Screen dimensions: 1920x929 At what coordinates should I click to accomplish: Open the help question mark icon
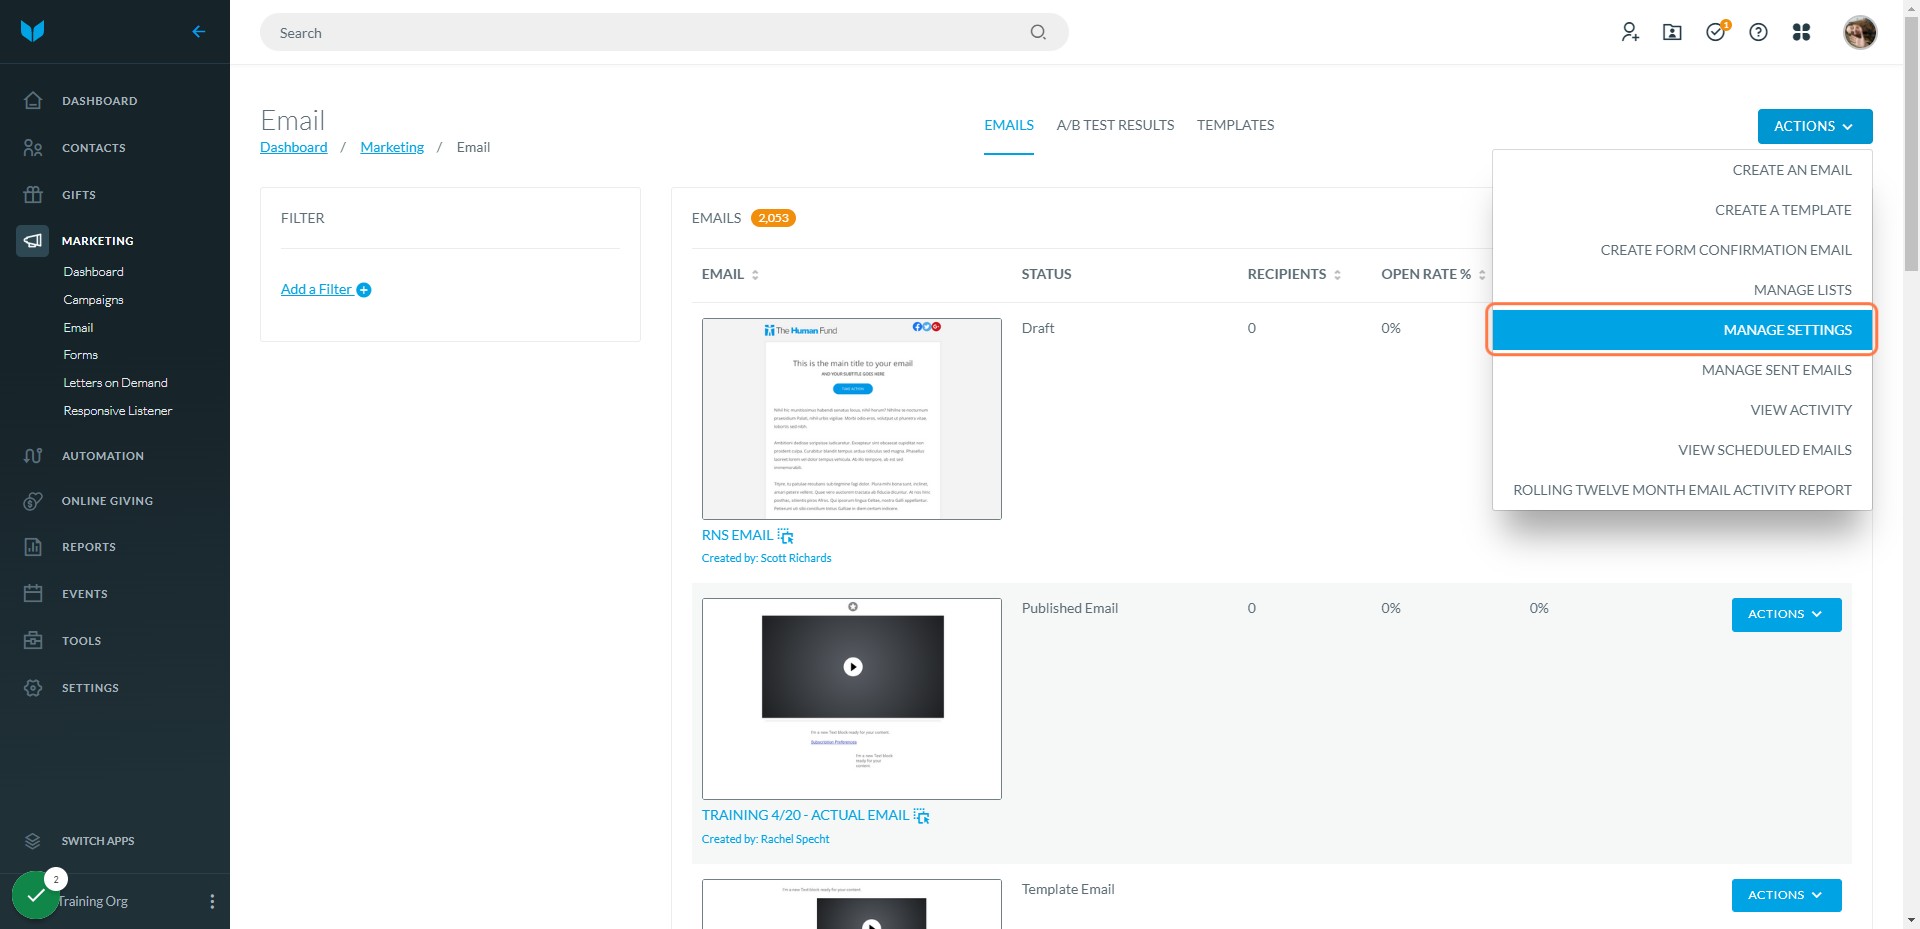click(x=1758, y=32)
